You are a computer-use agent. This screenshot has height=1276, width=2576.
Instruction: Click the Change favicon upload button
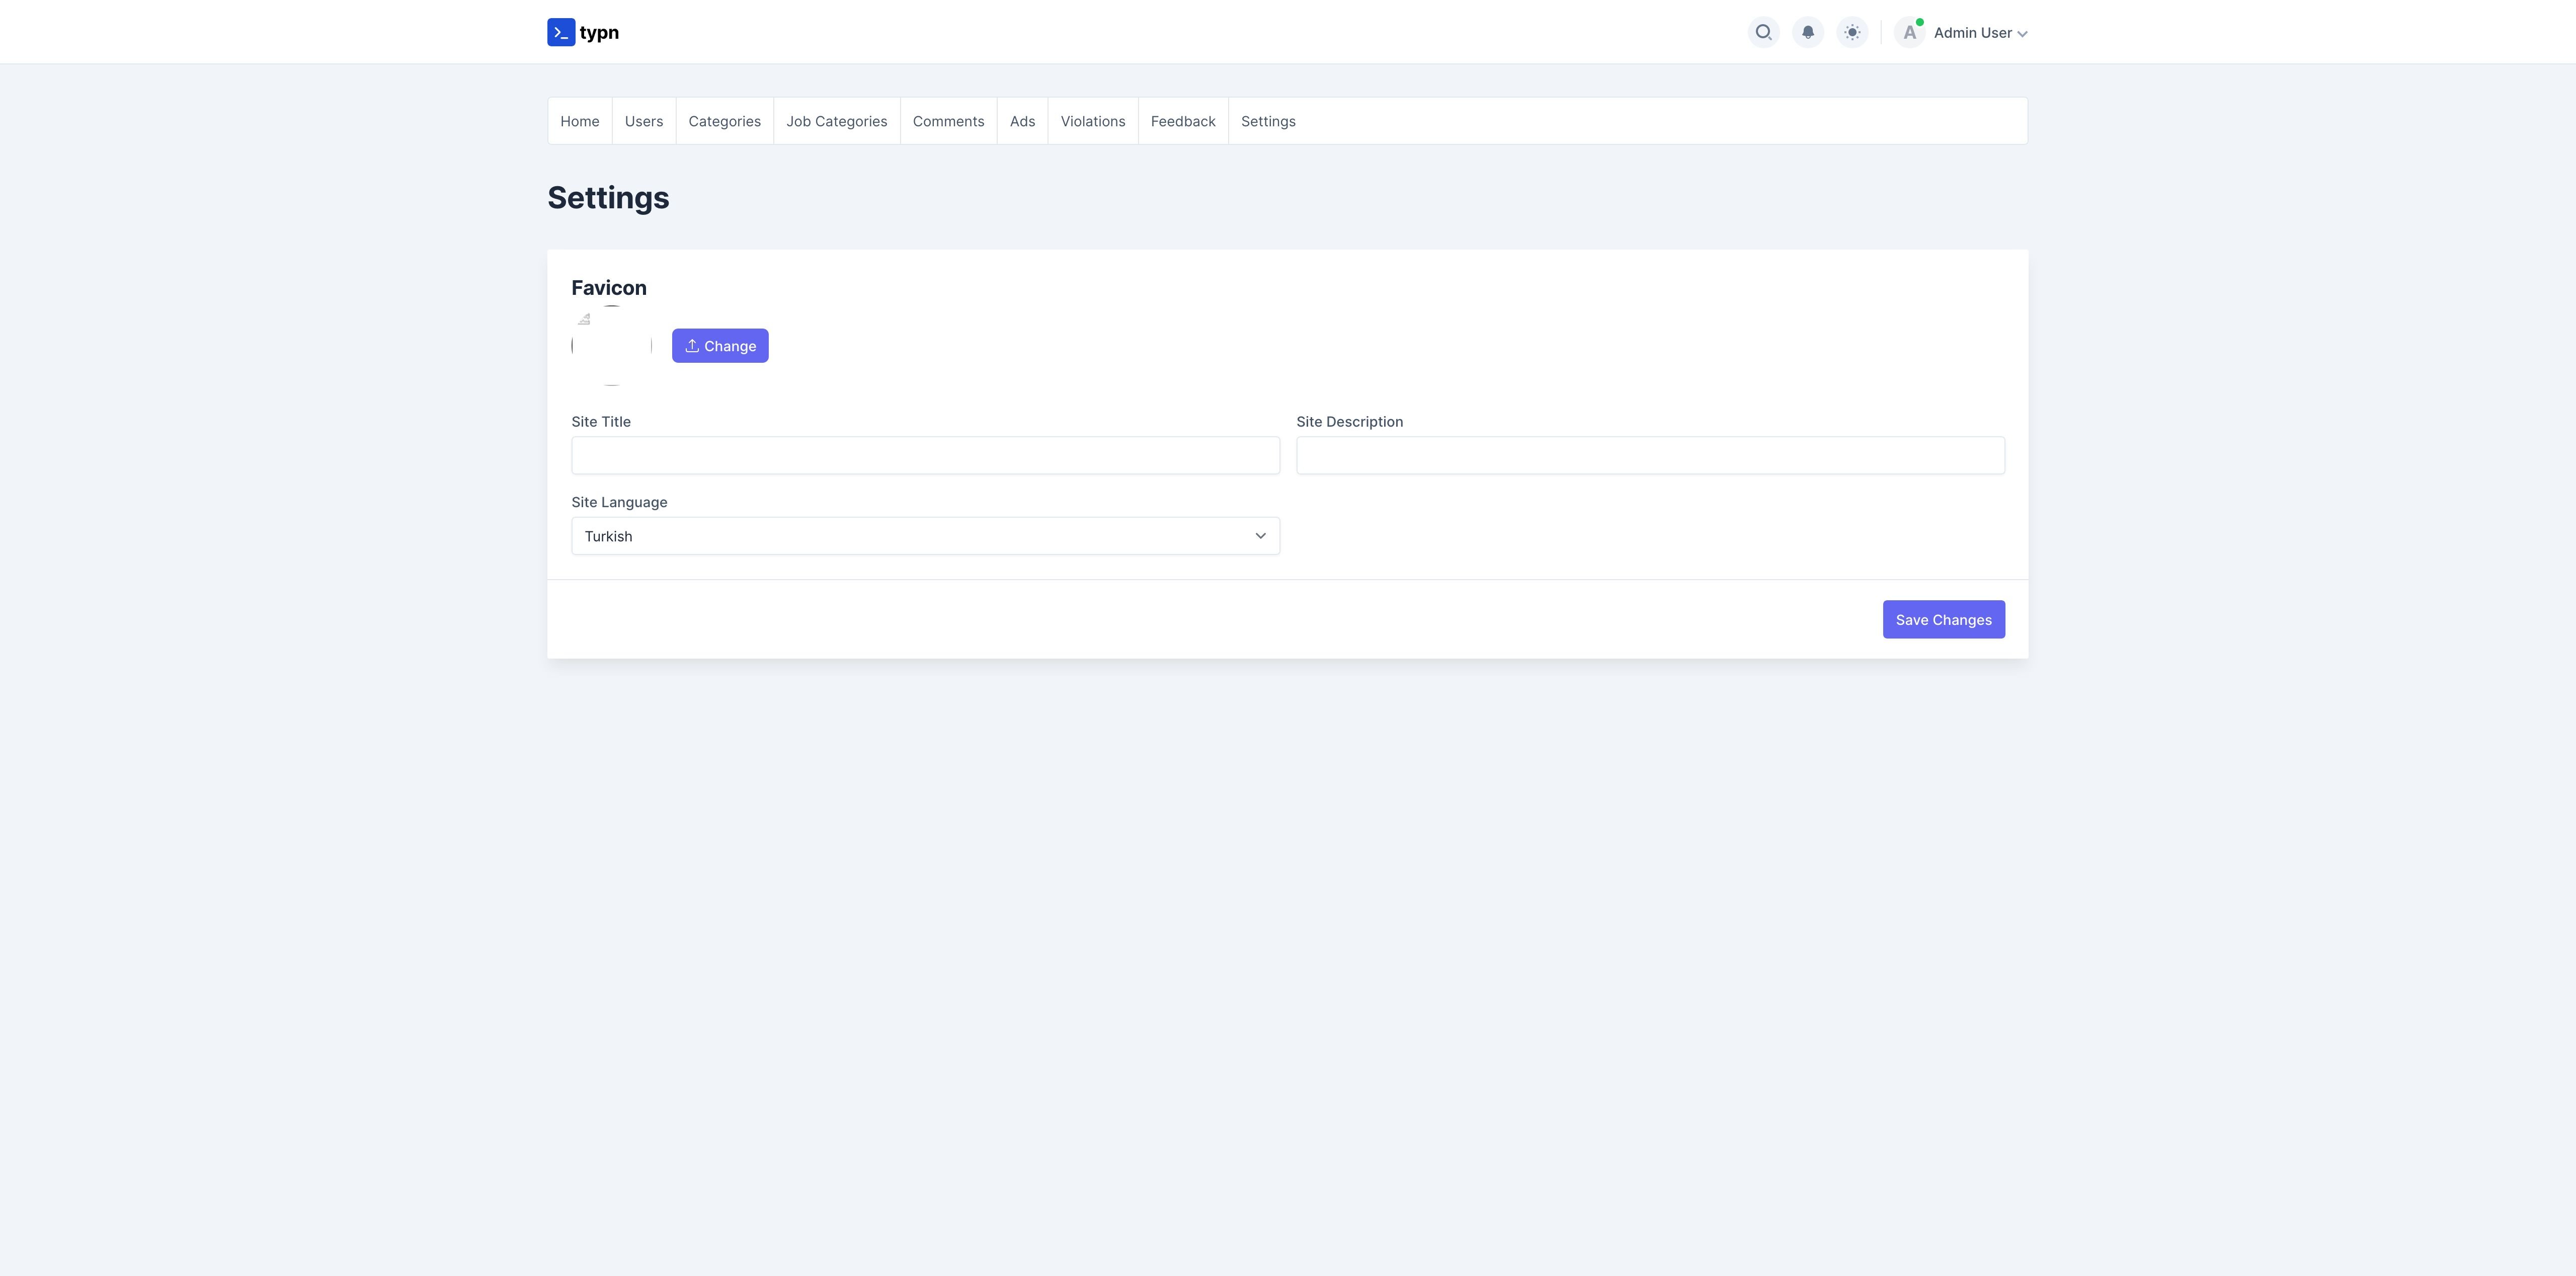(x=720, y=346)
